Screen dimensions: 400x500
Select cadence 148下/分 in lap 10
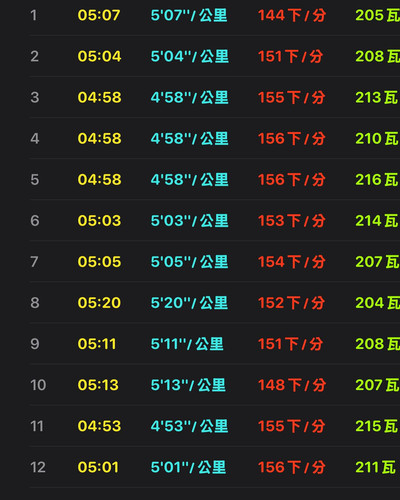coord(292,385)
